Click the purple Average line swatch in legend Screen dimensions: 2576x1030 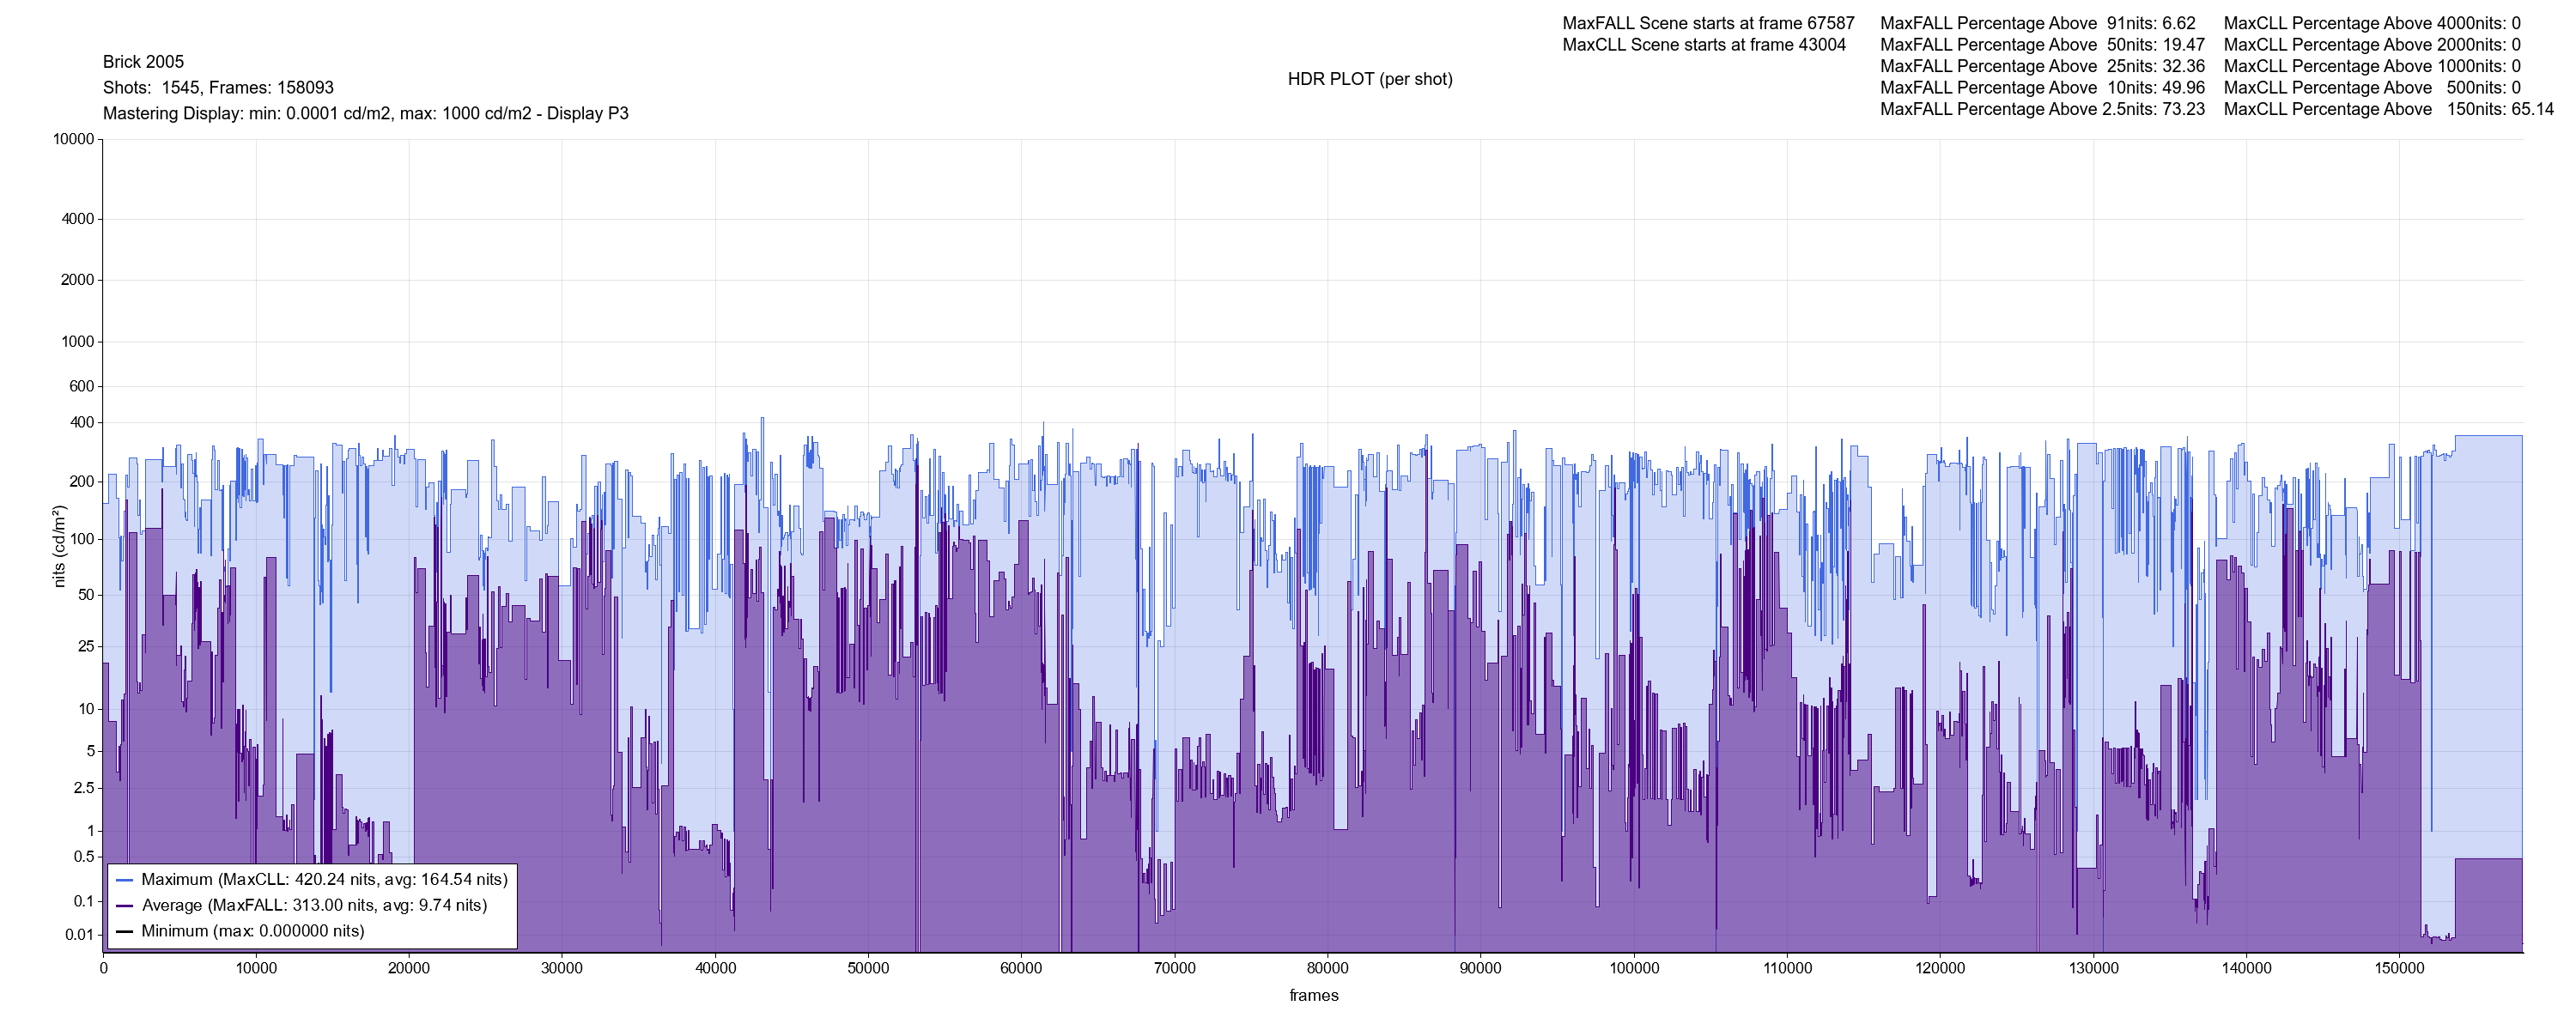tap(125, 906)
